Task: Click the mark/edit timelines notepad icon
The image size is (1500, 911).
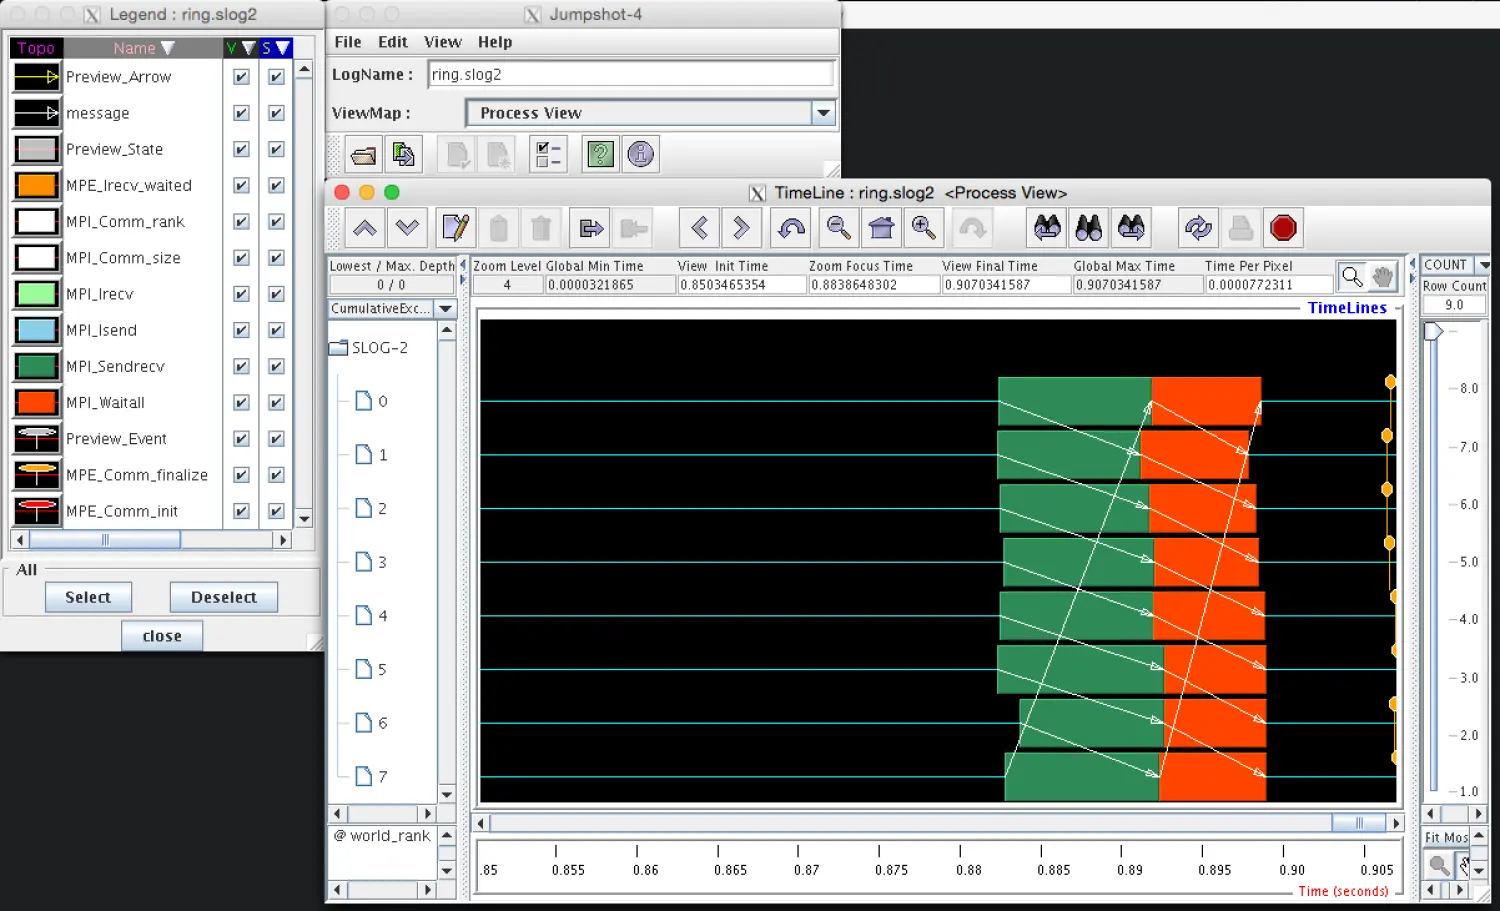Action: [456, 228]
